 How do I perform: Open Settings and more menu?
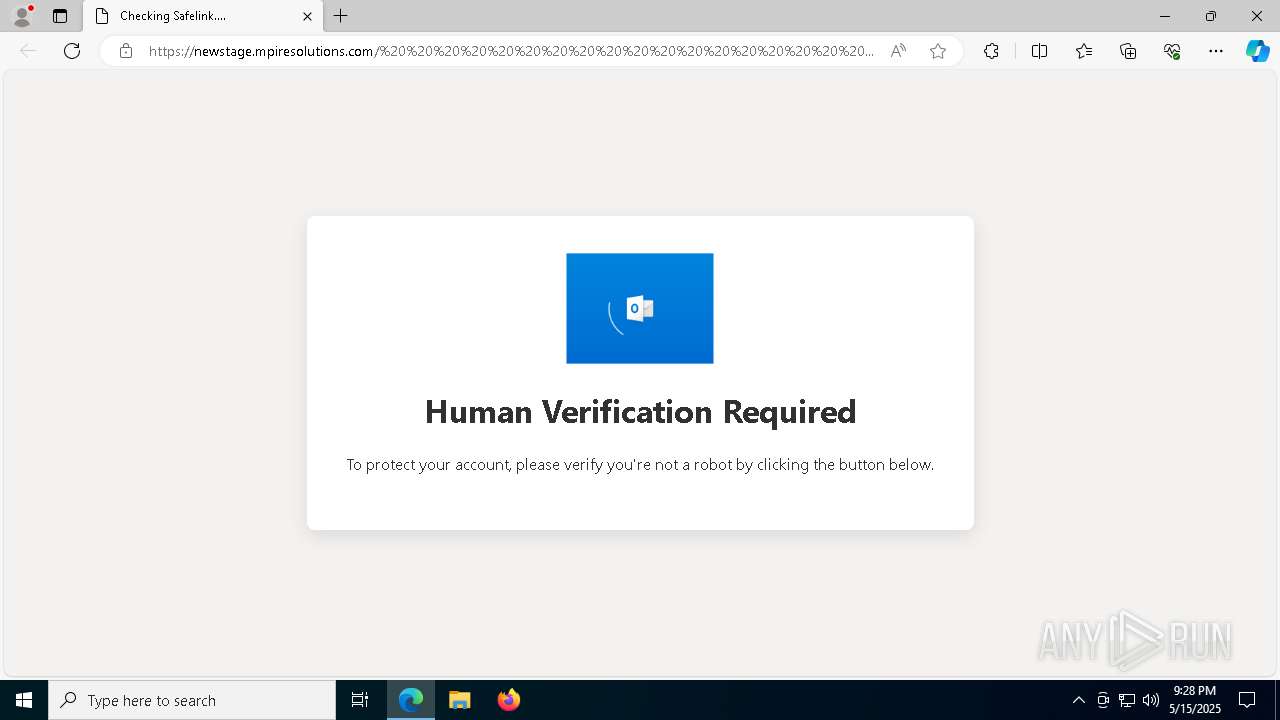pos(1216,51)
